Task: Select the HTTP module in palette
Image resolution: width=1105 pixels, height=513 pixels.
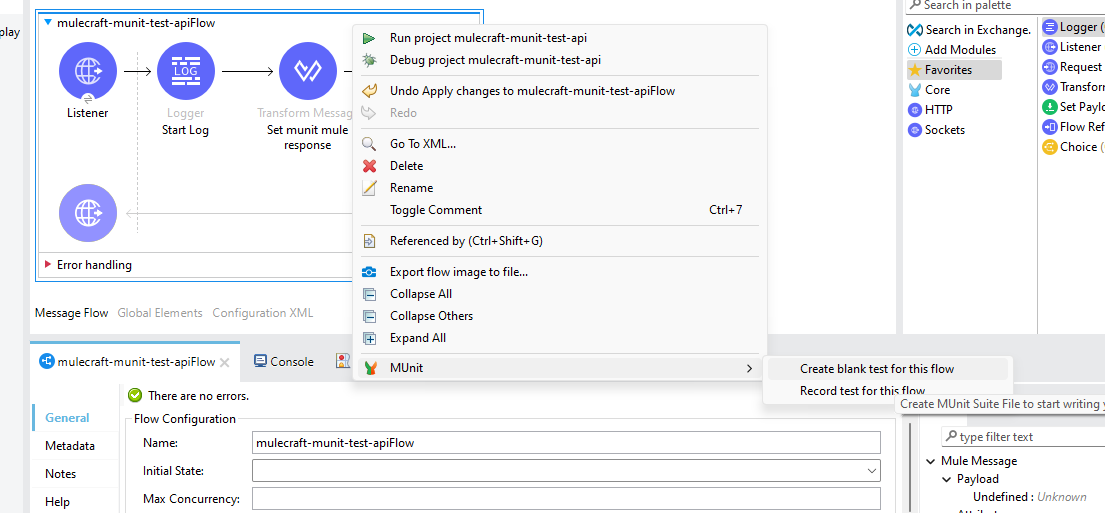Action: point(938,110)
